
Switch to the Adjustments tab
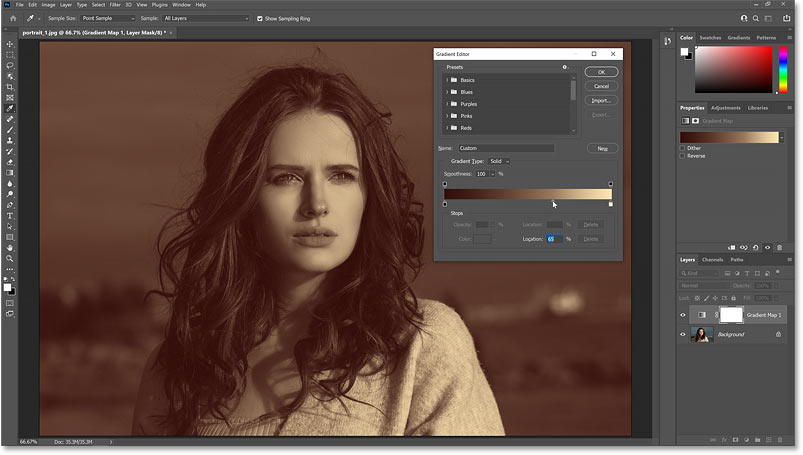click(726, 108)
